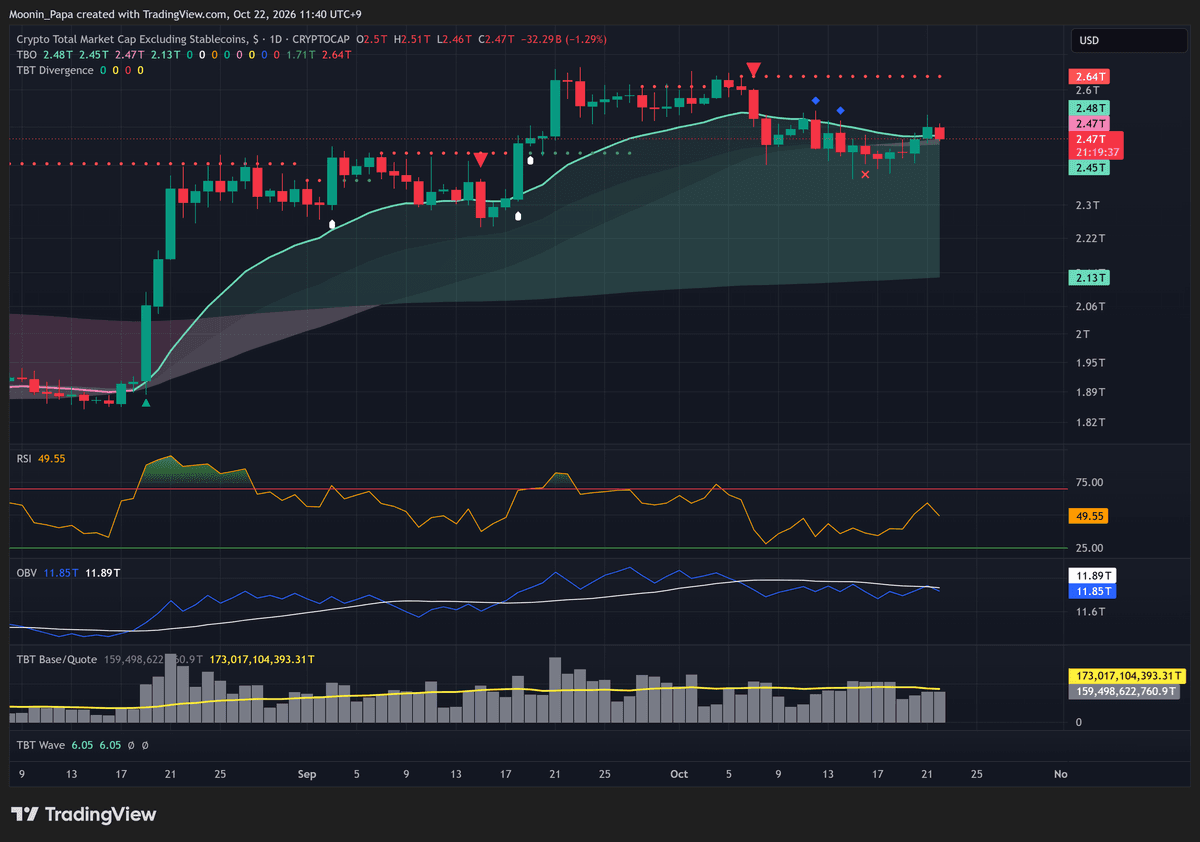Screen dimensions: 1200x842
Task: Click the 21:19:37 candle countdown label
Action: pos(1097,153)
